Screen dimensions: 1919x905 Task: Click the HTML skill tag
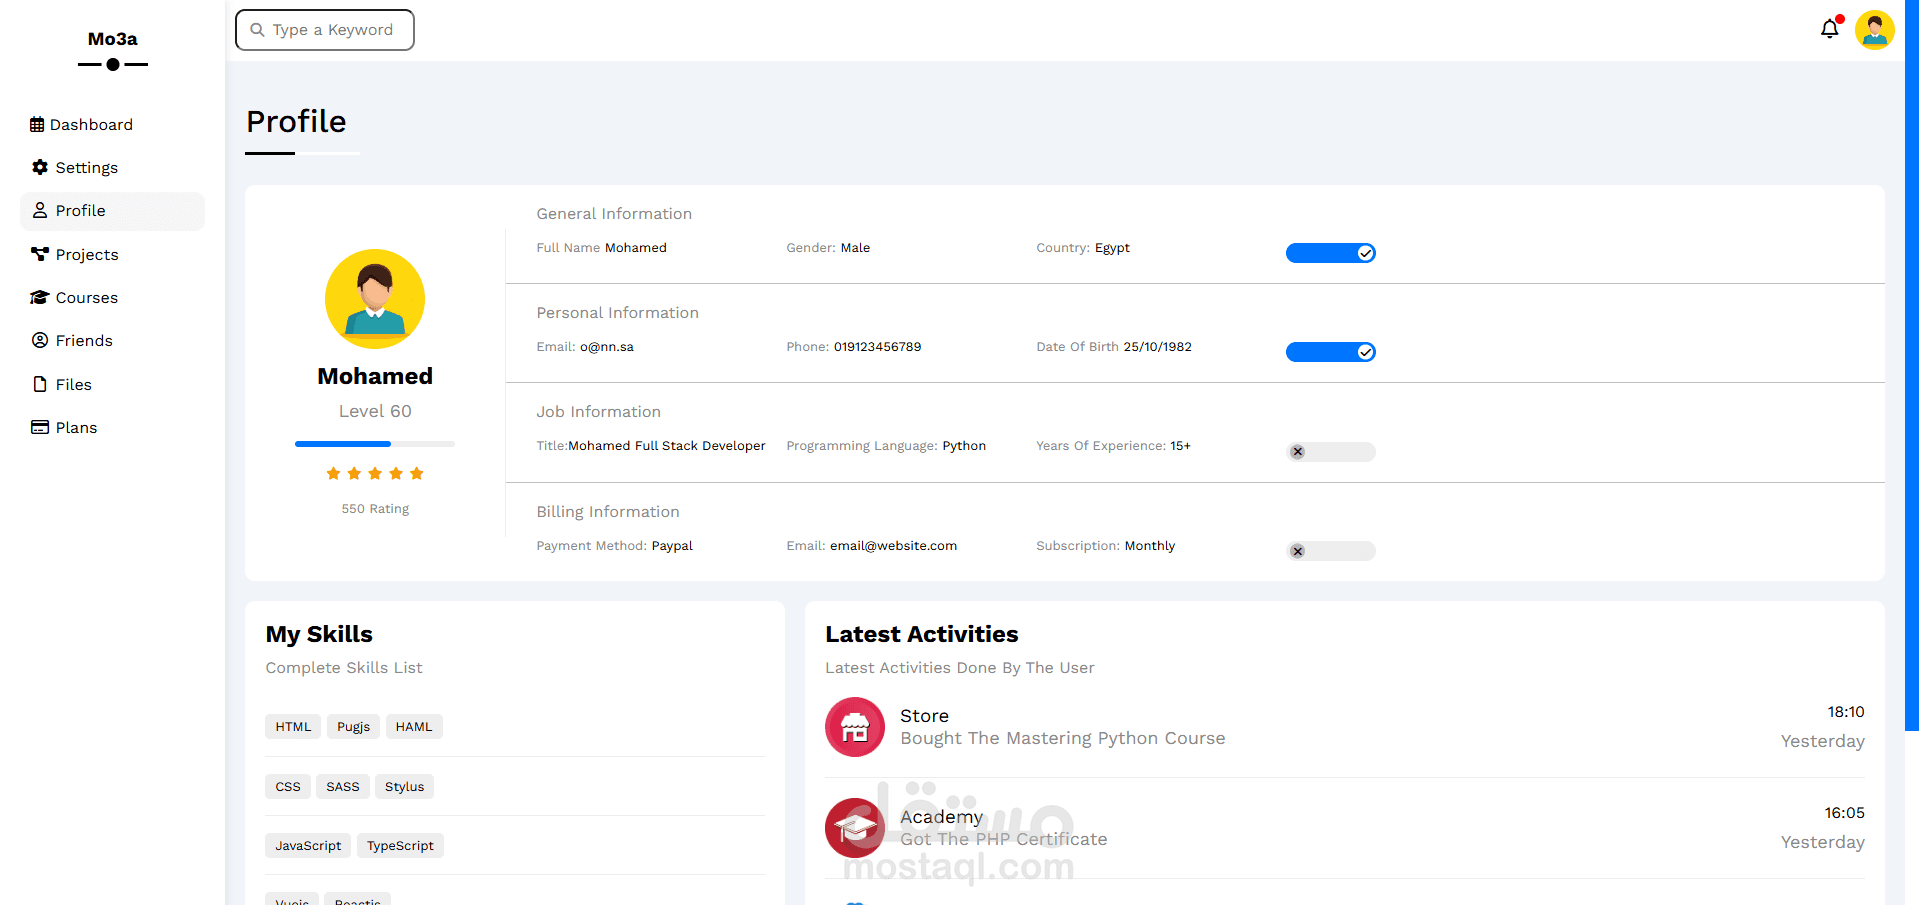(293, 727)
